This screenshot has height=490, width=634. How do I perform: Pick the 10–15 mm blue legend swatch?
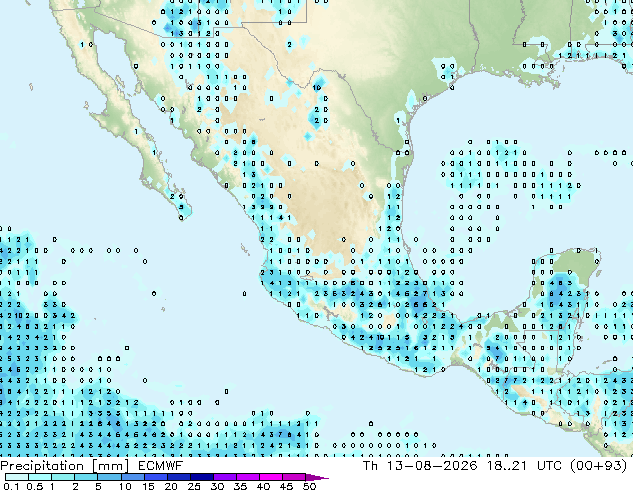point(133,477)
